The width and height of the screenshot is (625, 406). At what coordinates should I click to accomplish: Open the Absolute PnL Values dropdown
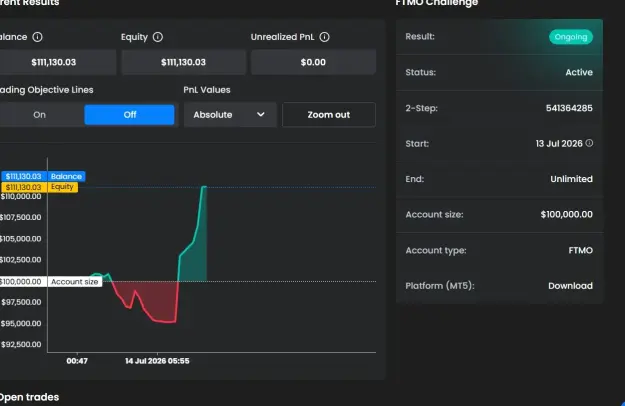pyautogui.click(x=230, y=115)
